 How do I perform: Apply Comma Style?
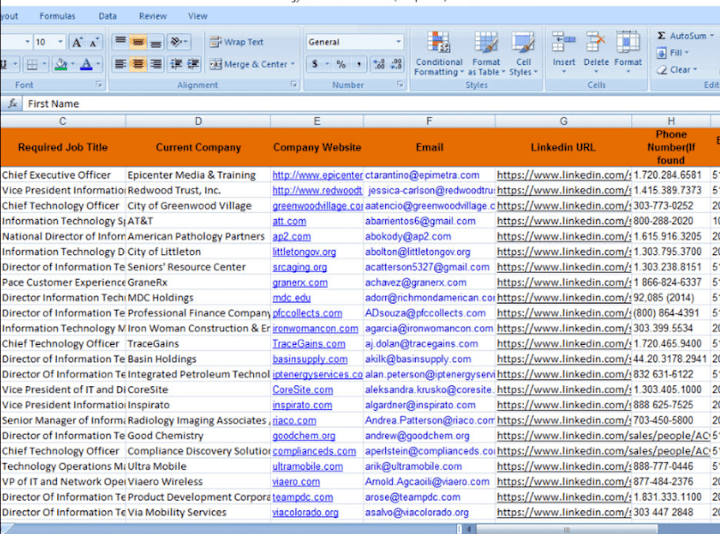click(359, 64)
